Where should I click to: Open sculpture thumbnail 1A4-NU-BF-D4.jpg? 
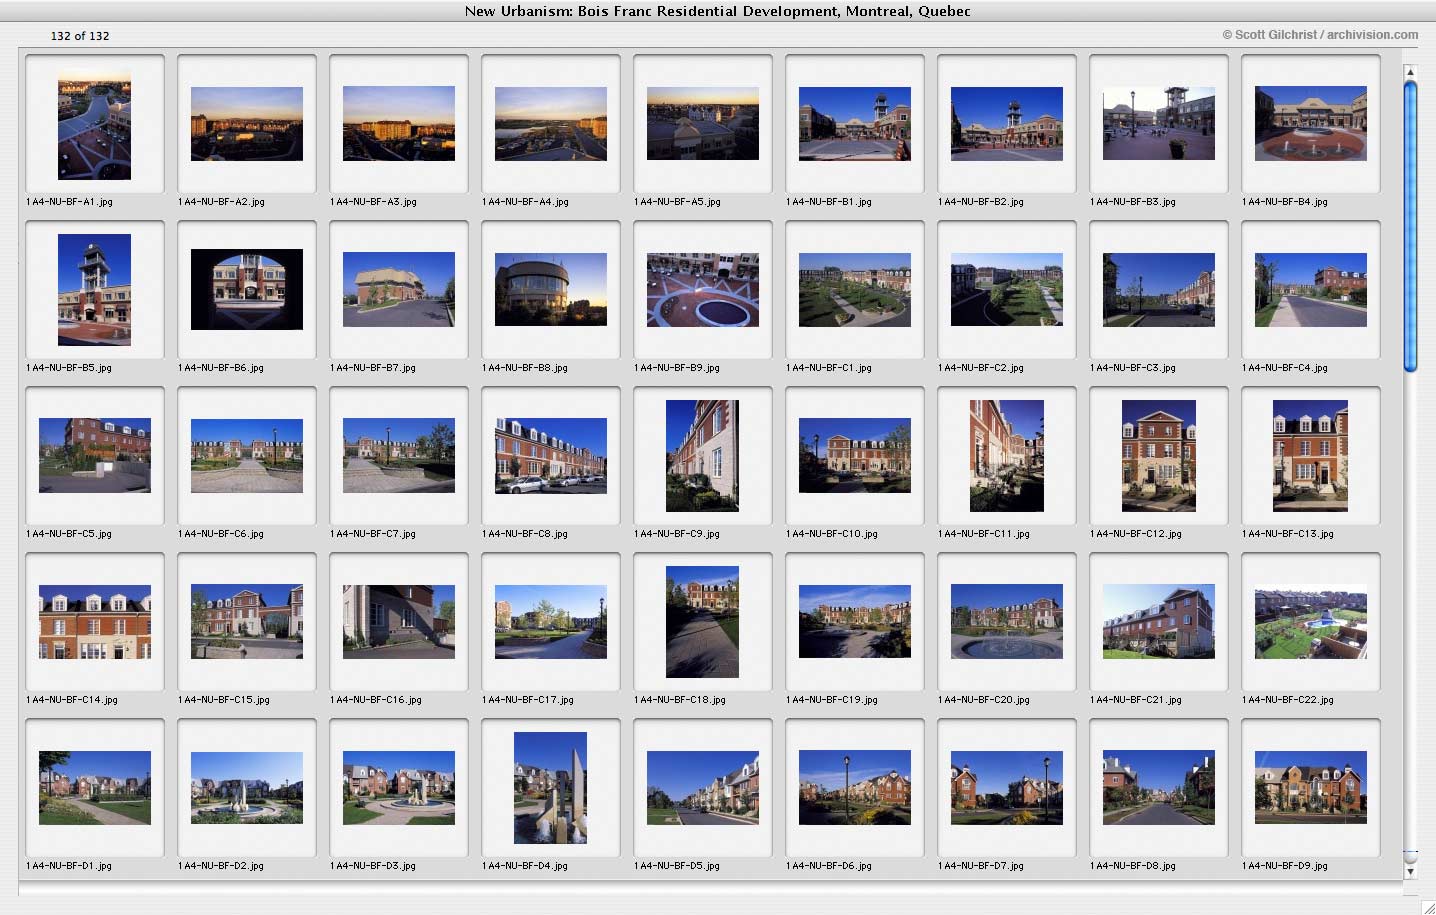tap(551, 788)
